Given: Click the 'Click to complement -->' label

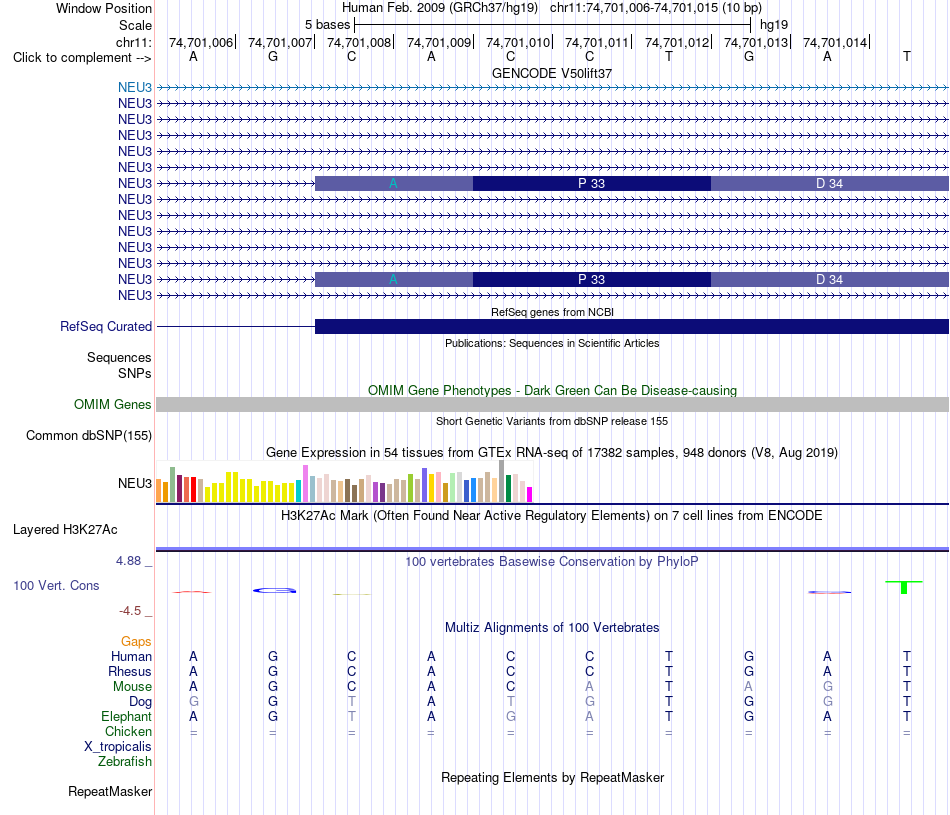Looking at the screenshot, I should click(x=82, y=58).
